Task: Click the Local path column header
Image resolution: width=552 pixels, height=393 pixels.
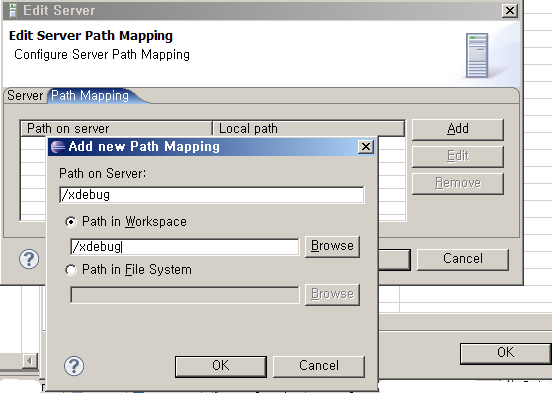Action: [x=309, y=129]
